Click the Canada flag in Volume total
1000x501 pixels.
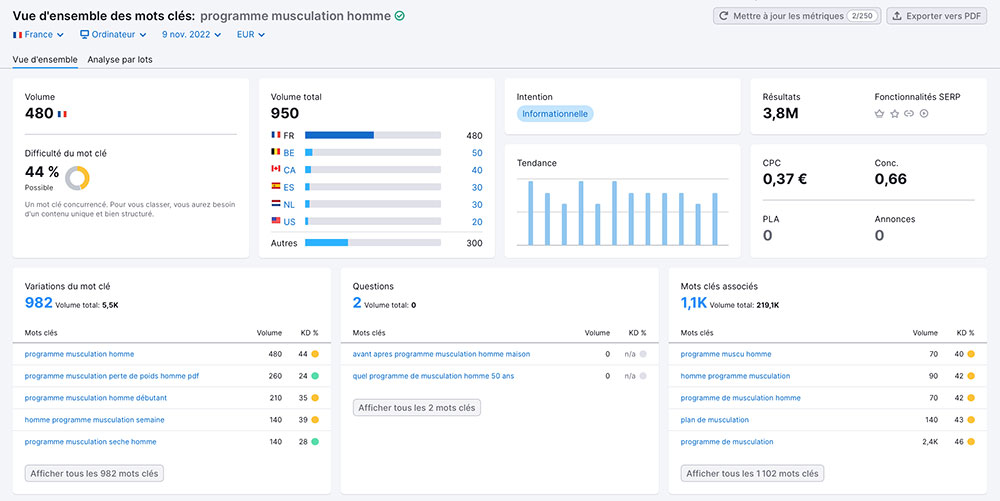(276, 170)
